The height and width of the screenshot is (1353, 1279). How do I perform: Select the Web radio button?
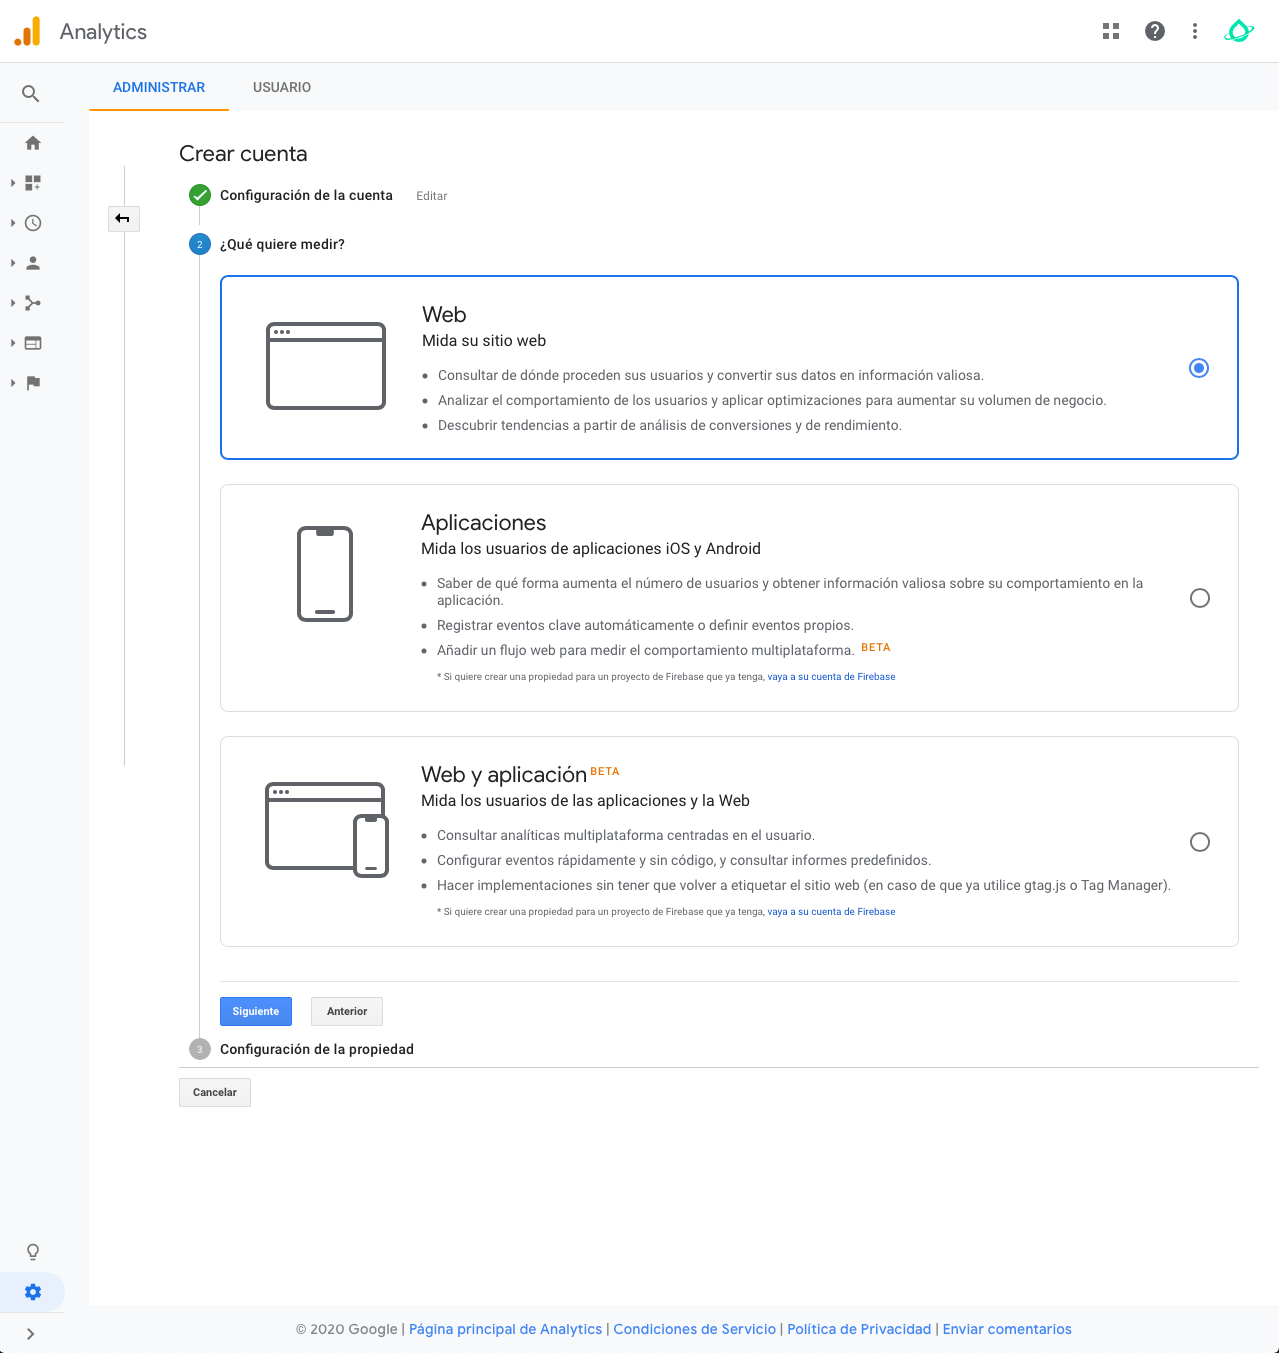click(x=1198, y=368)
